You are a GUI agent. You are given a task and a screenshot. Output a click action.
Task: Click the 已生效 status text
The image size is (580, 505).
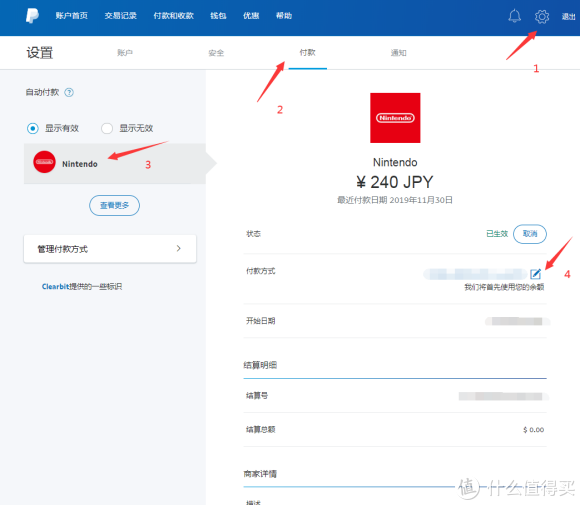click(497, 234)
